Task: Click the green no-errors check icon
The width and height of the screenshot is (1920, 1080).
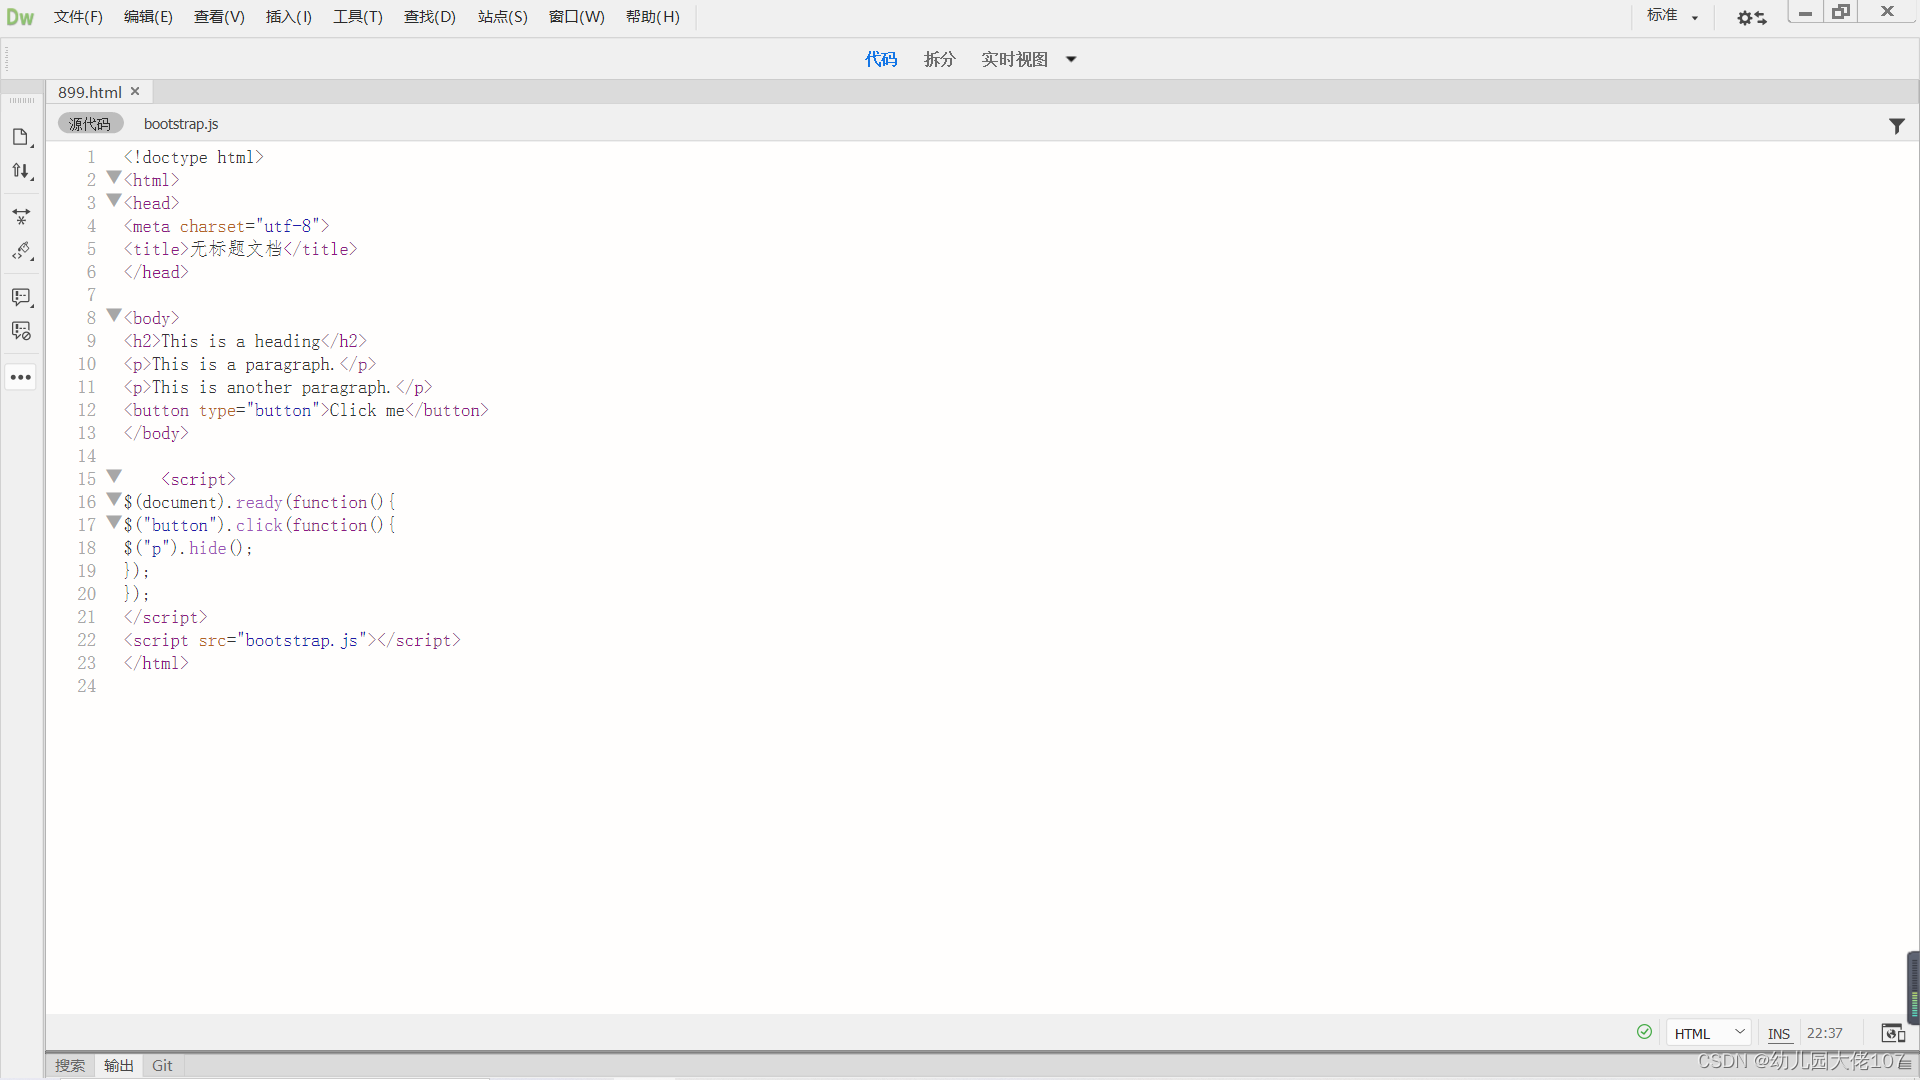Action: (1644, 1032)
